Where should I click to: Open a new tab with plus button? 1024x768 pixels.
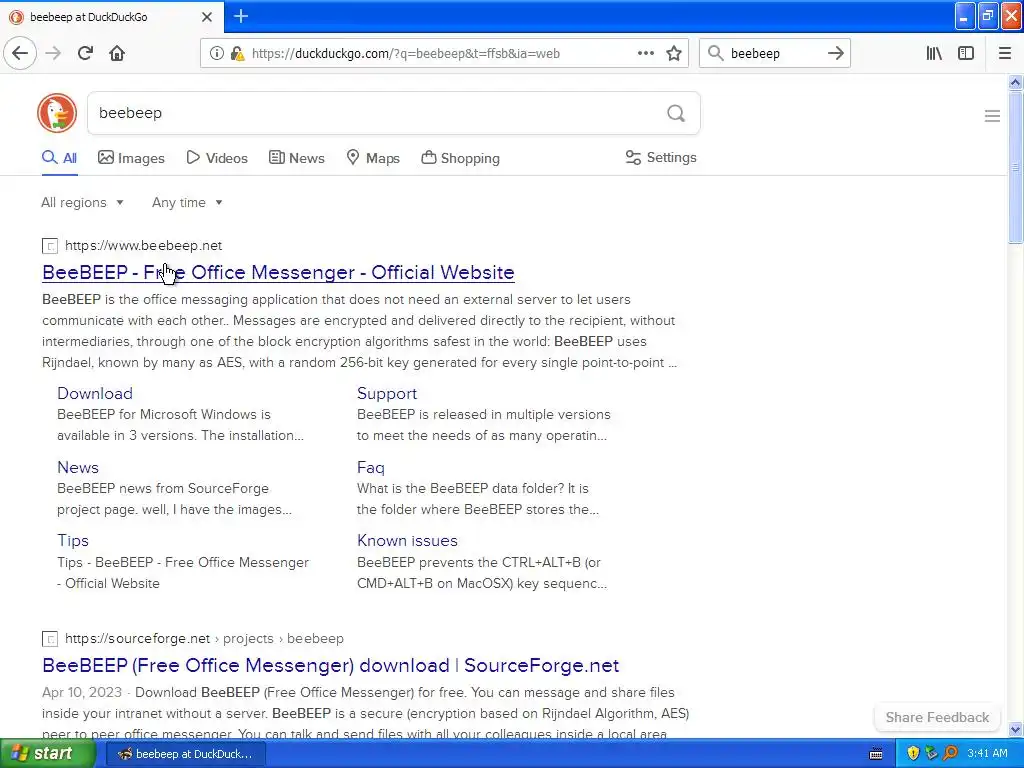coord(240,16)
